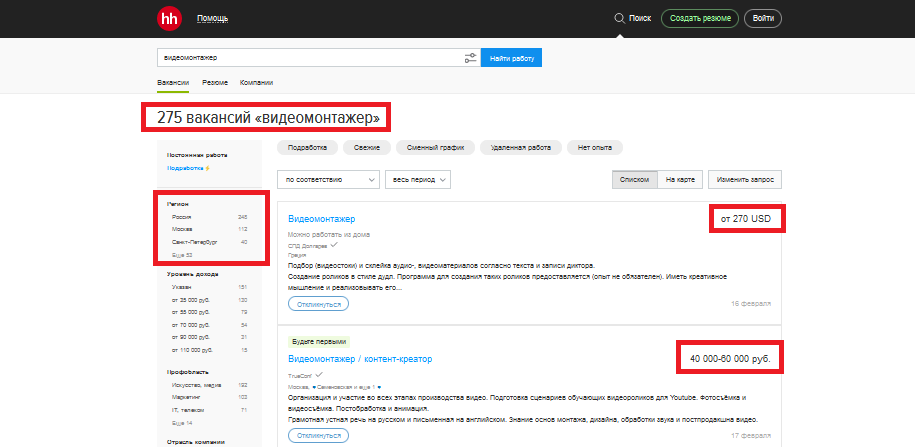Expand more regions via 'Ещё 53'
The height and width of the screenshot is (447, 915).
[x=182, y=255]
